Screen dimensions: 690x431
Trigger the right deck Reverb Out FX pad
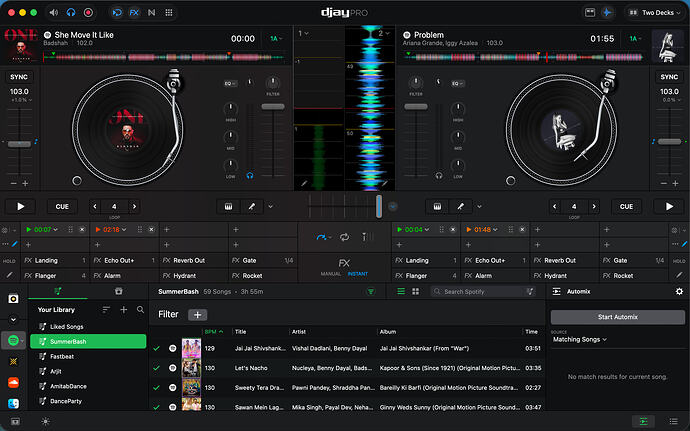[x=565, y=260]
